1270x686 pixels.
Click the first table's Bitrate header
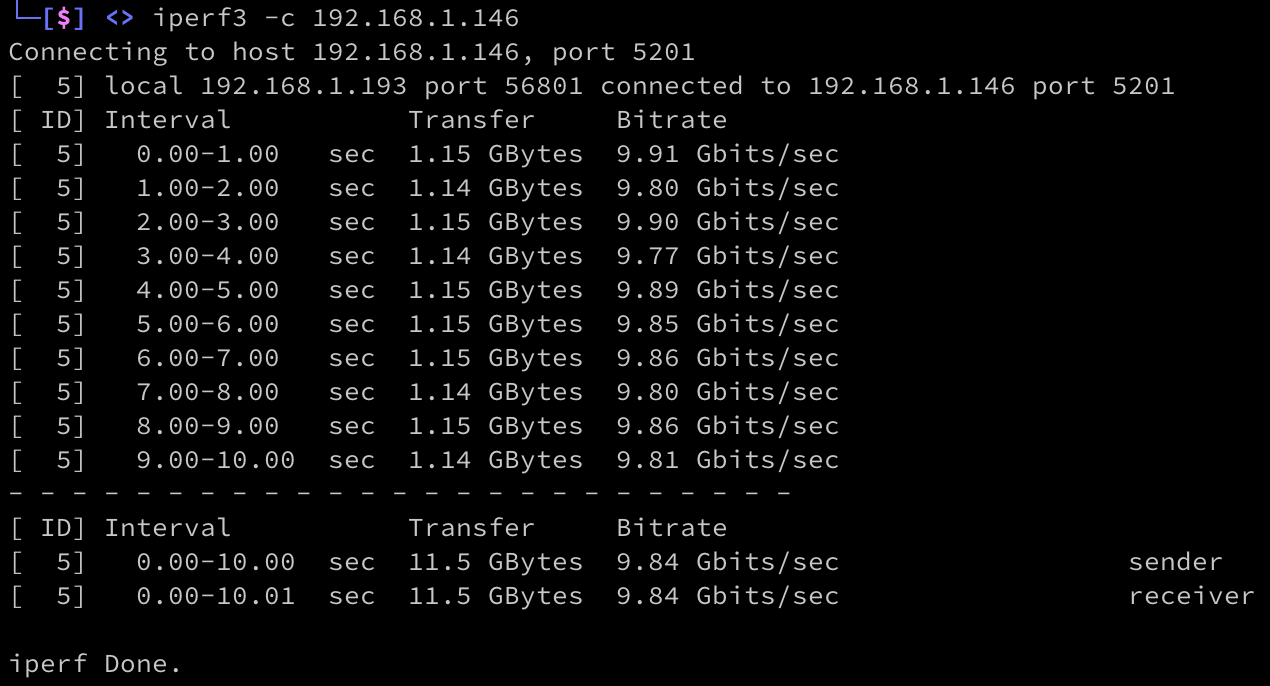[x=672, y=120]
